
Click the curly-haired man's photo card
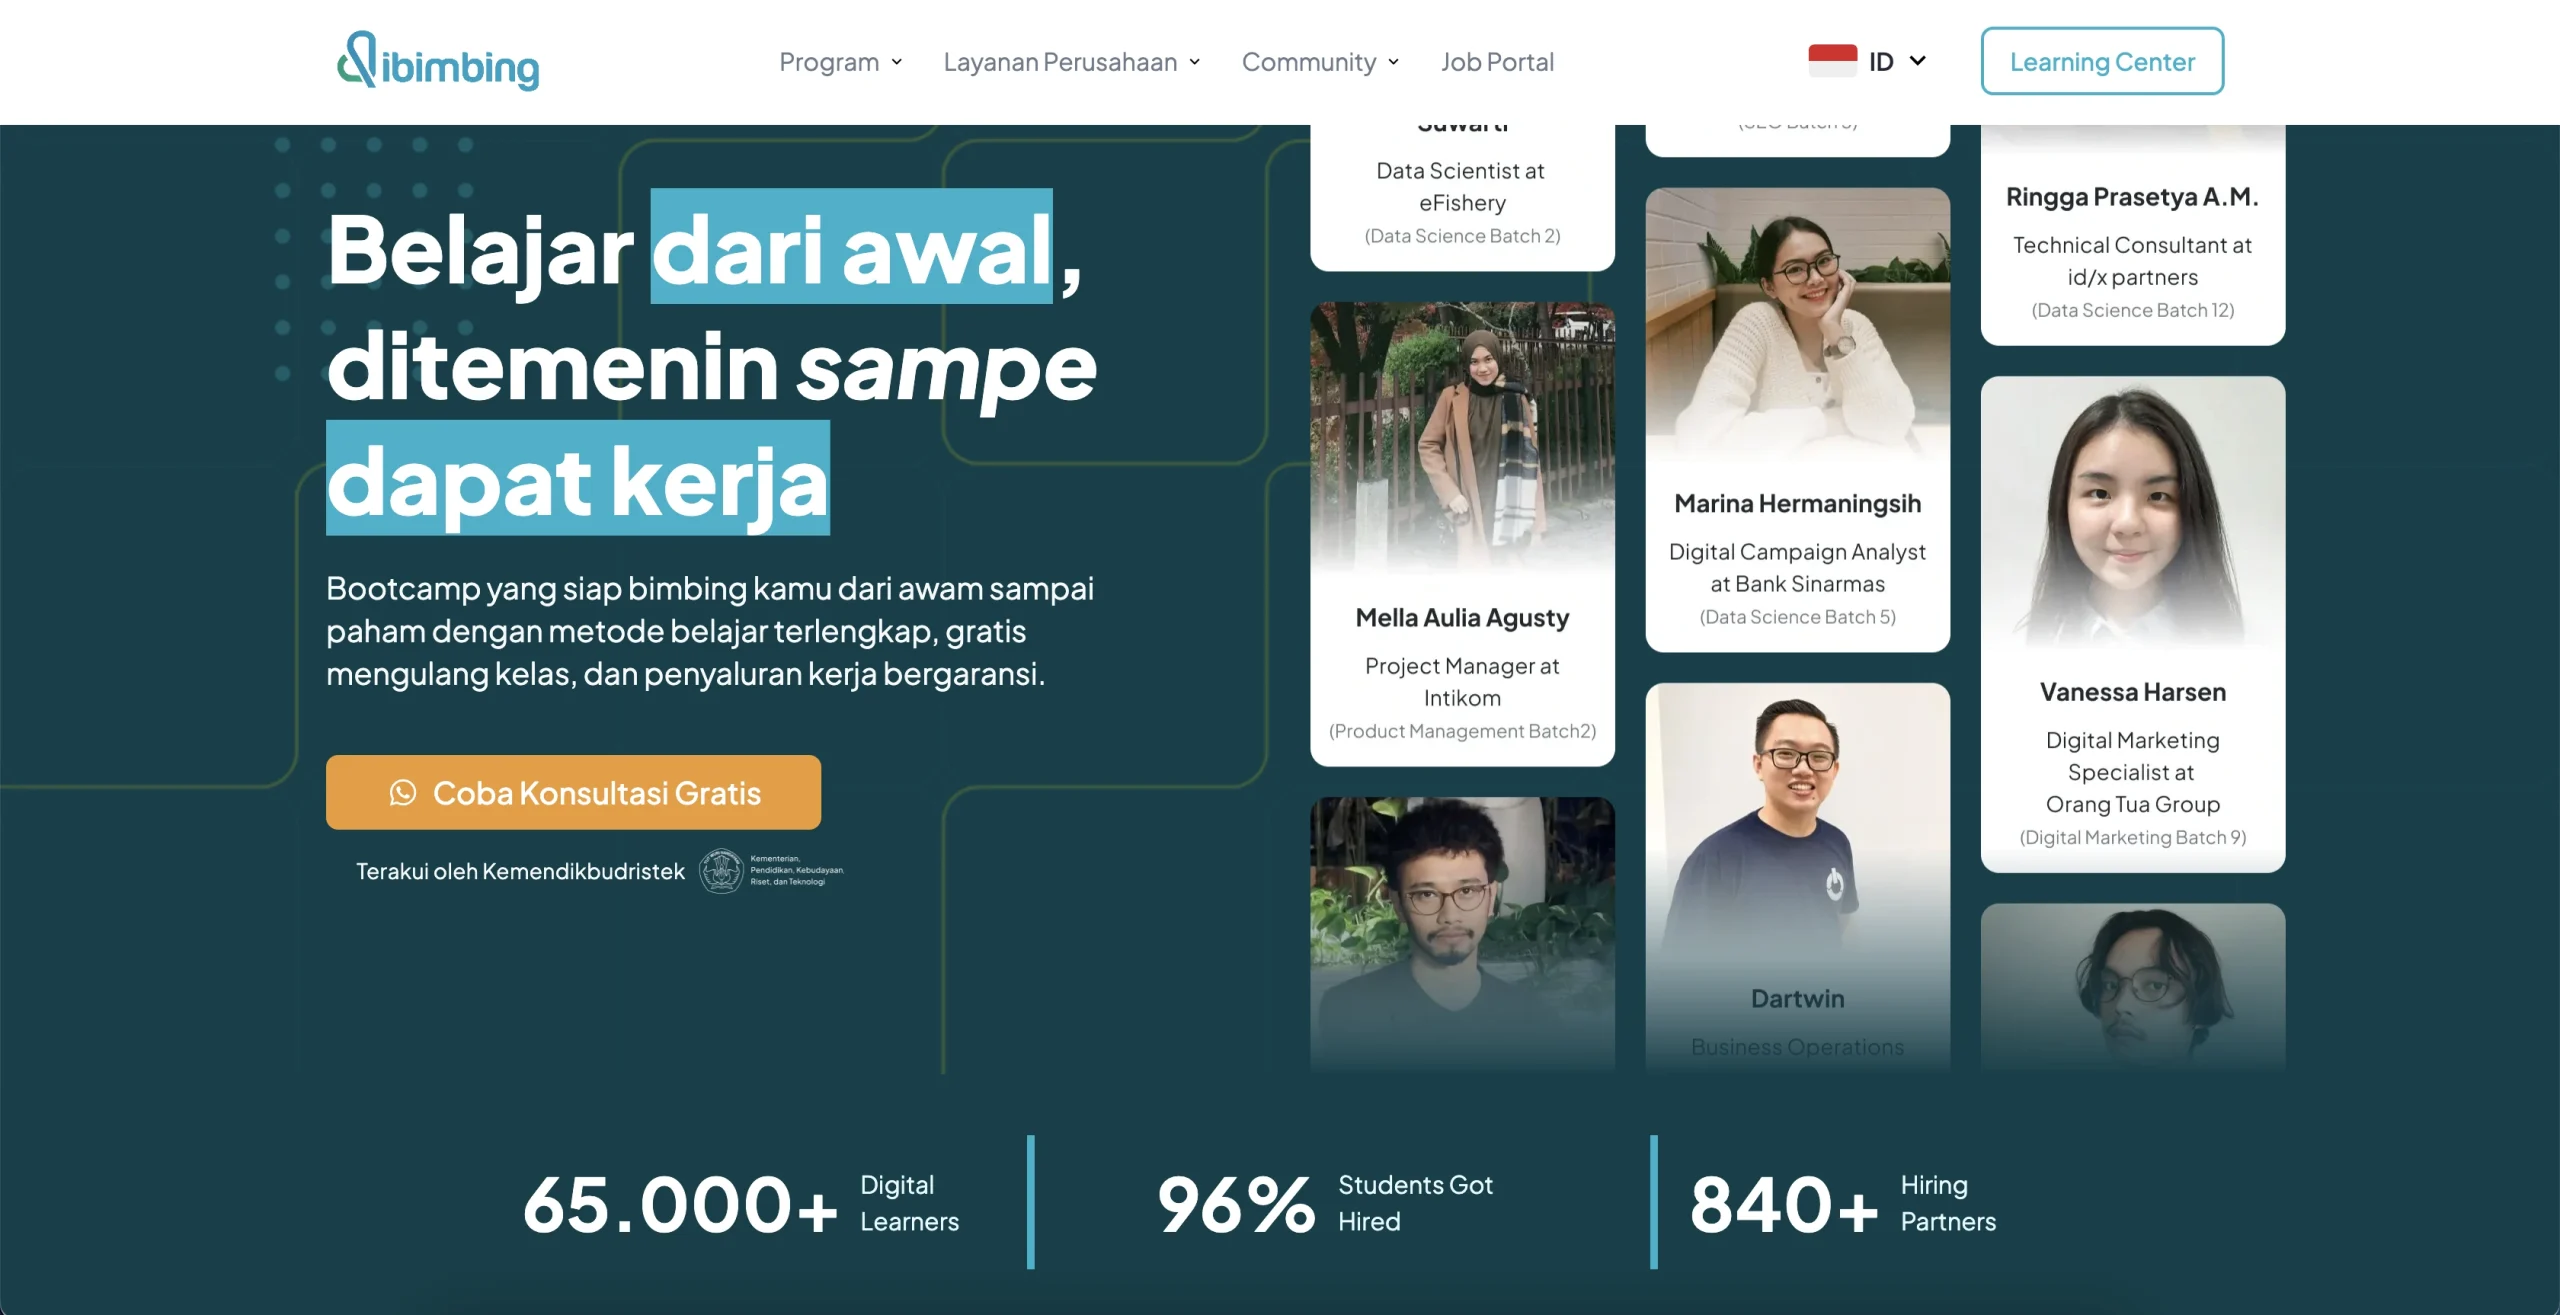pyautogui.click(x=1462, y=933)
